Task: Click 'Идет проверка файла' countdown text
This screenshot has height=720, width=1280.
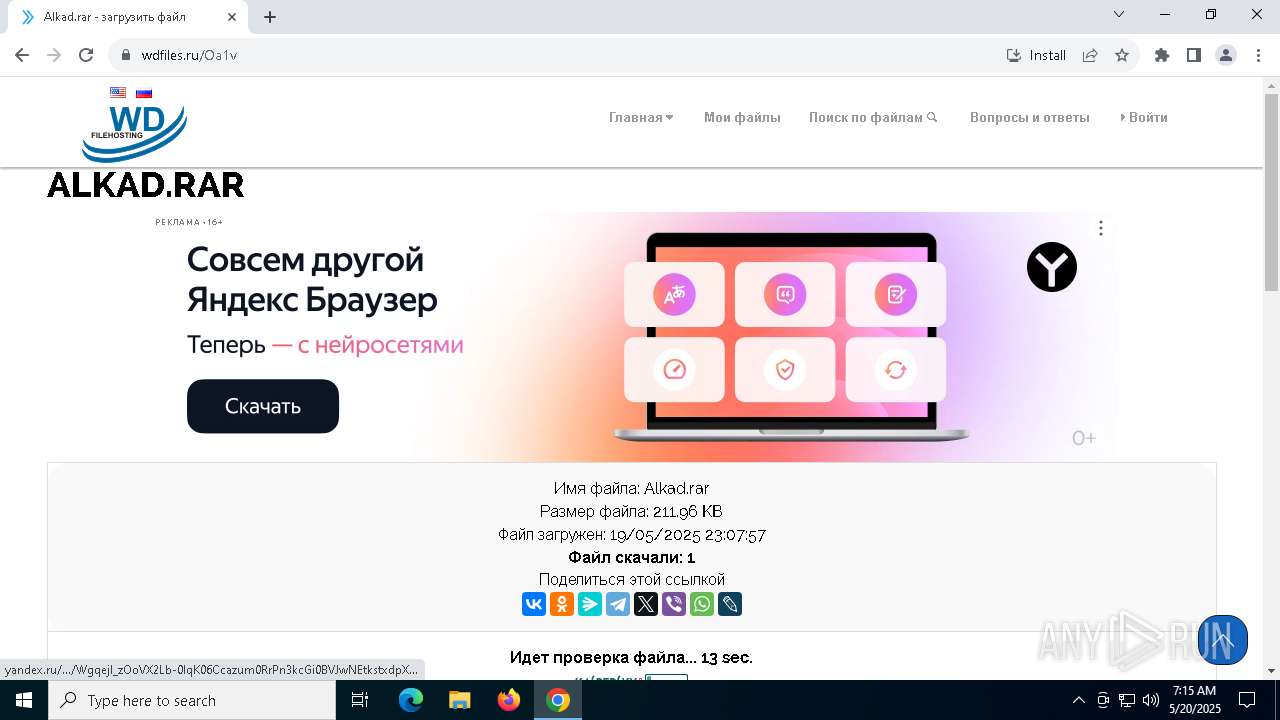Action: coord(631,657)
